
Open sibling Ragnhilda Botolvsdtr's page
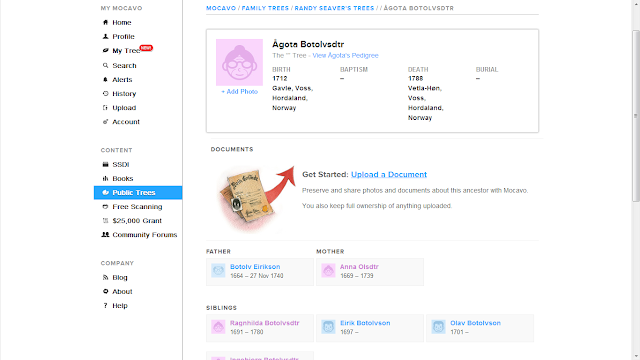(x=264, y=323)
